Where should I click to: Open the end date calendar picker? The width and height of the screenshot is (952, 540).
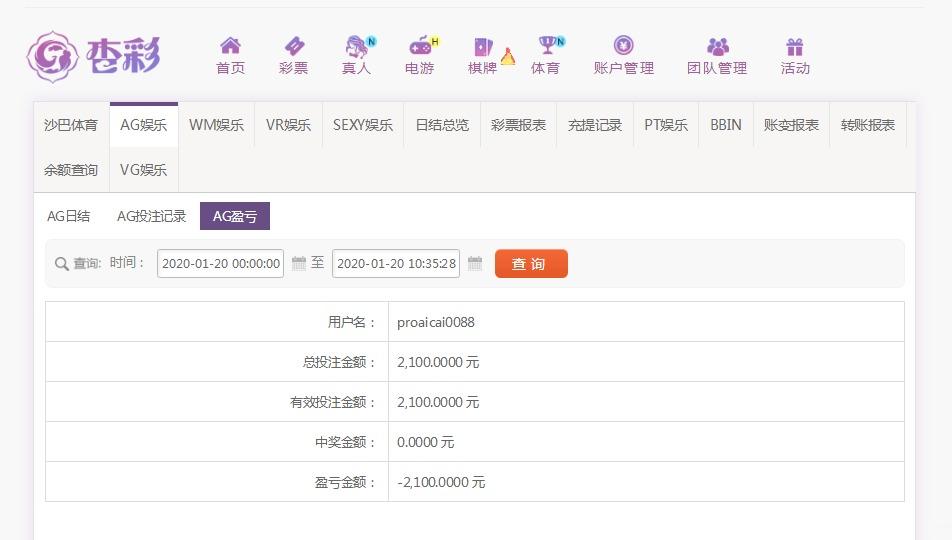[475, 263]
